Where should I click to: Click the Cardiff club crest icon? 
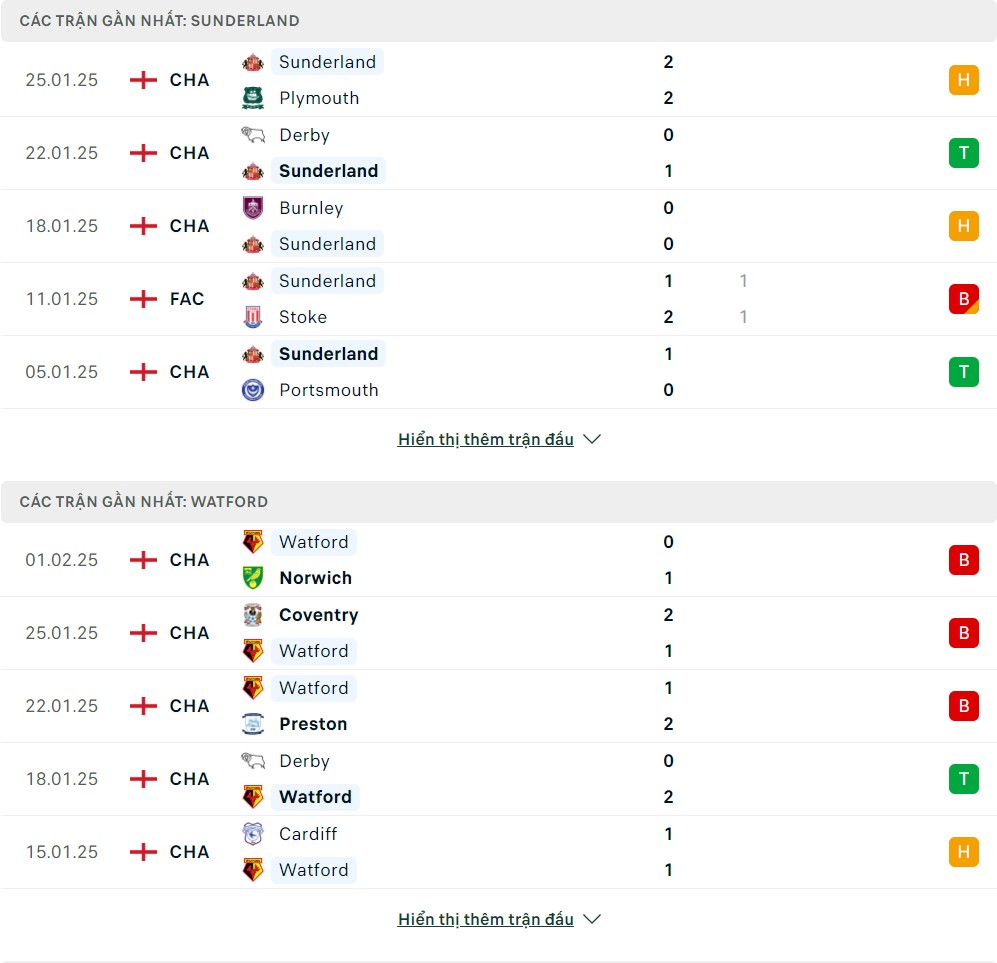coord(252,833)
